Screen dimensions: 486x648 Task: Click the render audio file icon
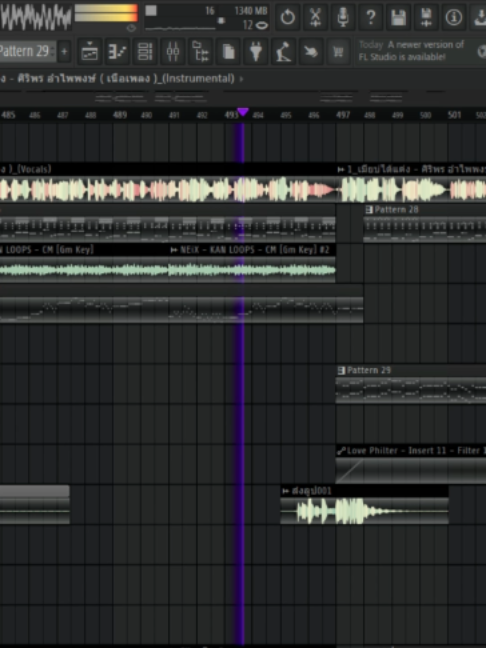pyautogui.click(x=426, y=17)
